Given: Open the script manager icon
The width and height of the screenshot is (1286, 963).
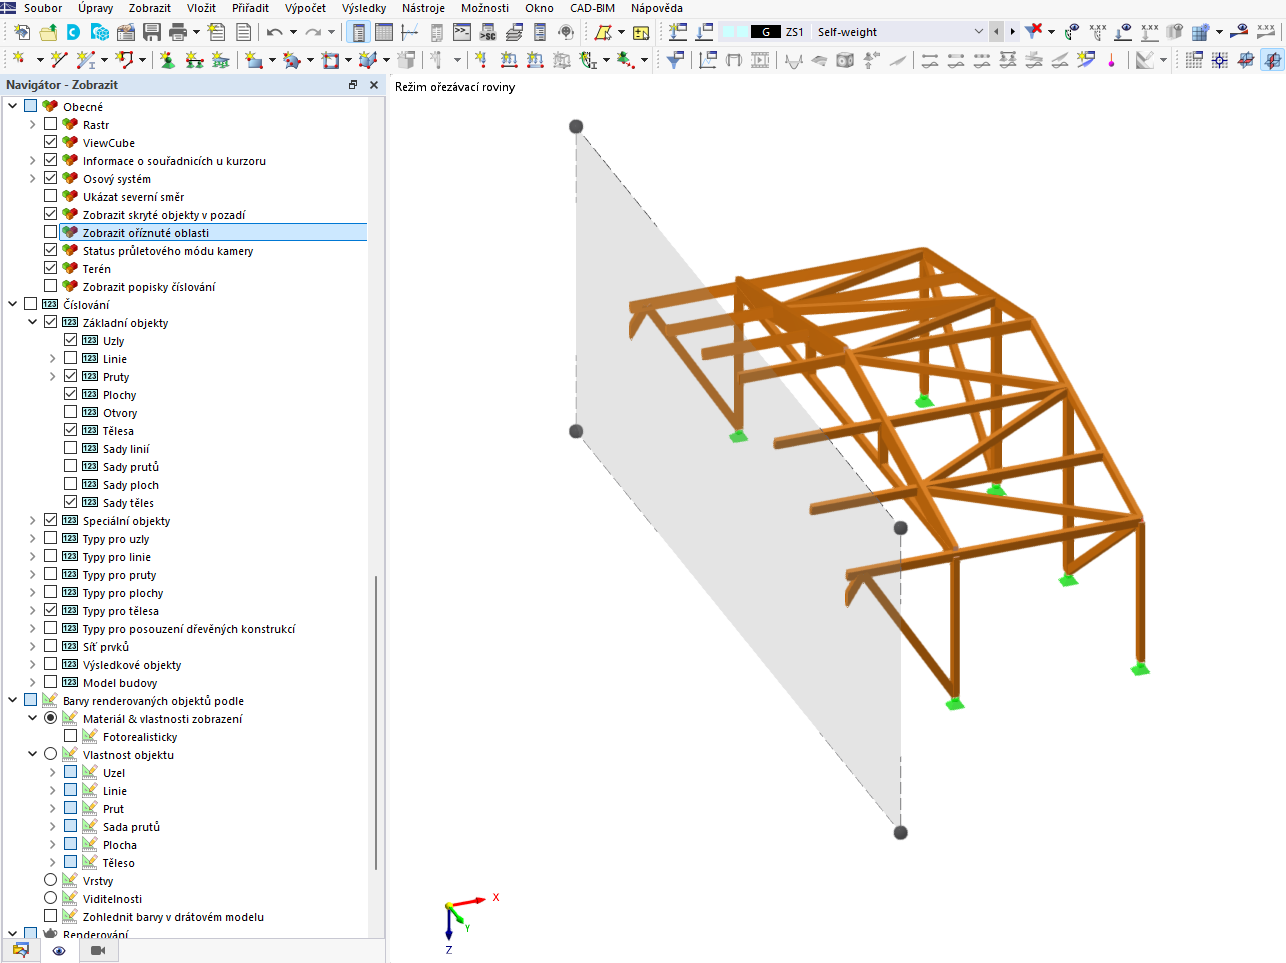Looking at the screenshot, I should coord(488,32).
